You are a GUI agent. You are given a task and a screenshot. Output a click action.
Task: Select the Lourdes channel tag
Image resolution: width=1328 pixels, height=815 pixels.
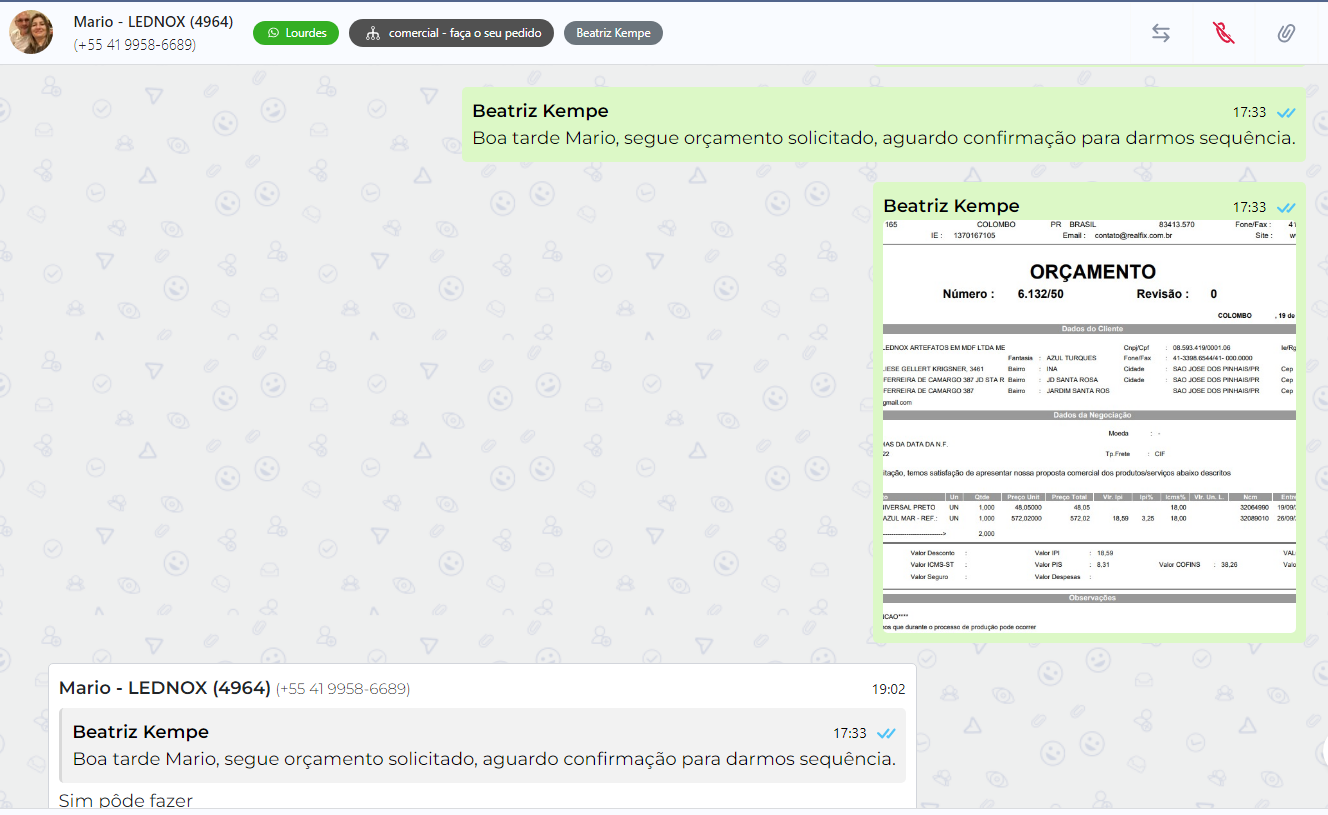click(x=296, y=33)
